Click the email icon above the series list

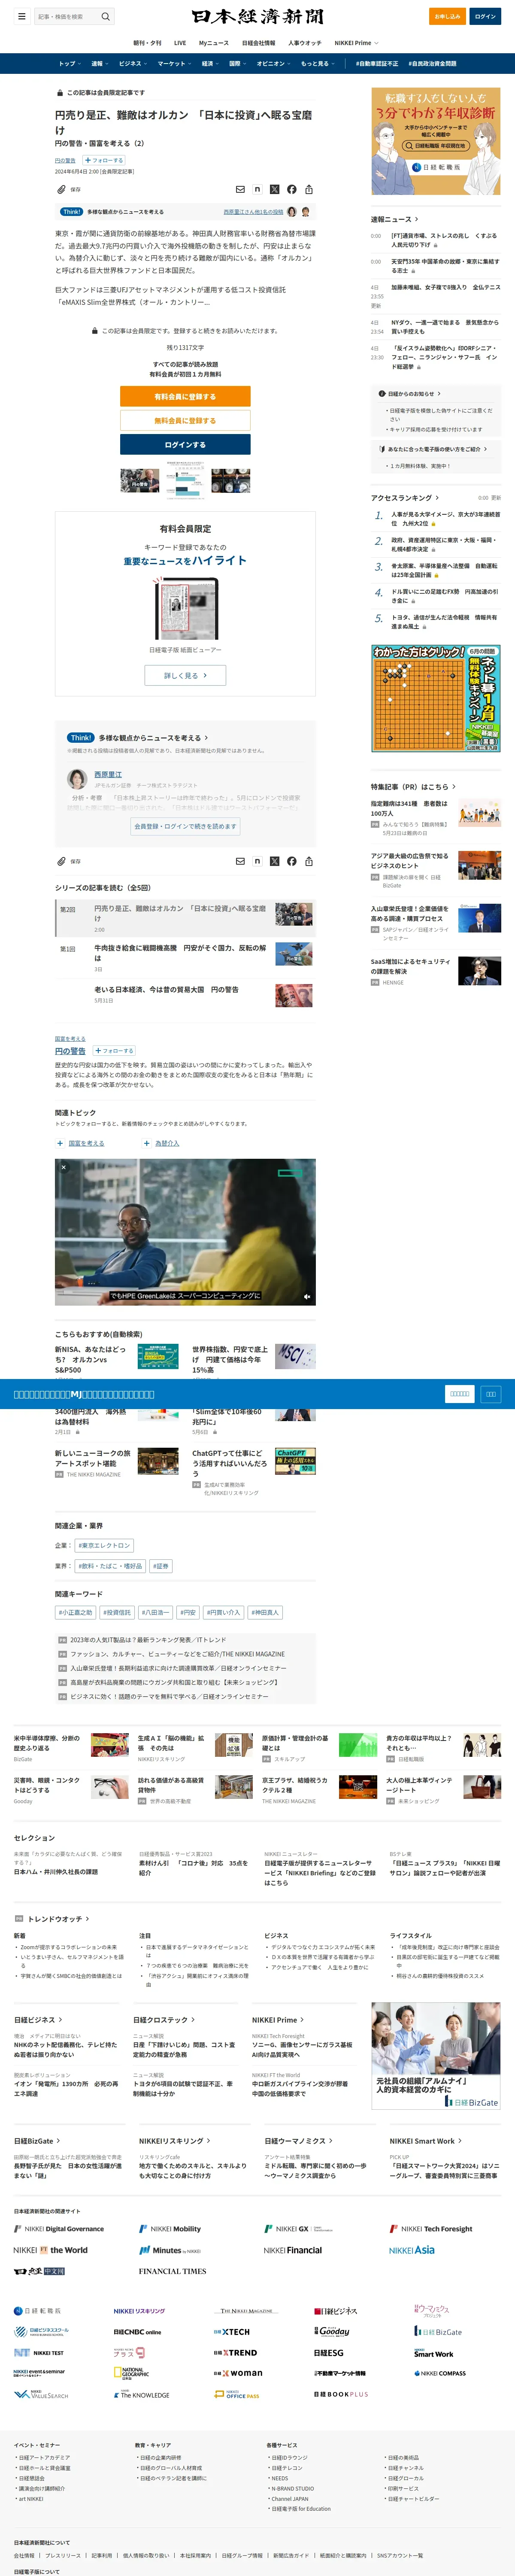point(240,861)
